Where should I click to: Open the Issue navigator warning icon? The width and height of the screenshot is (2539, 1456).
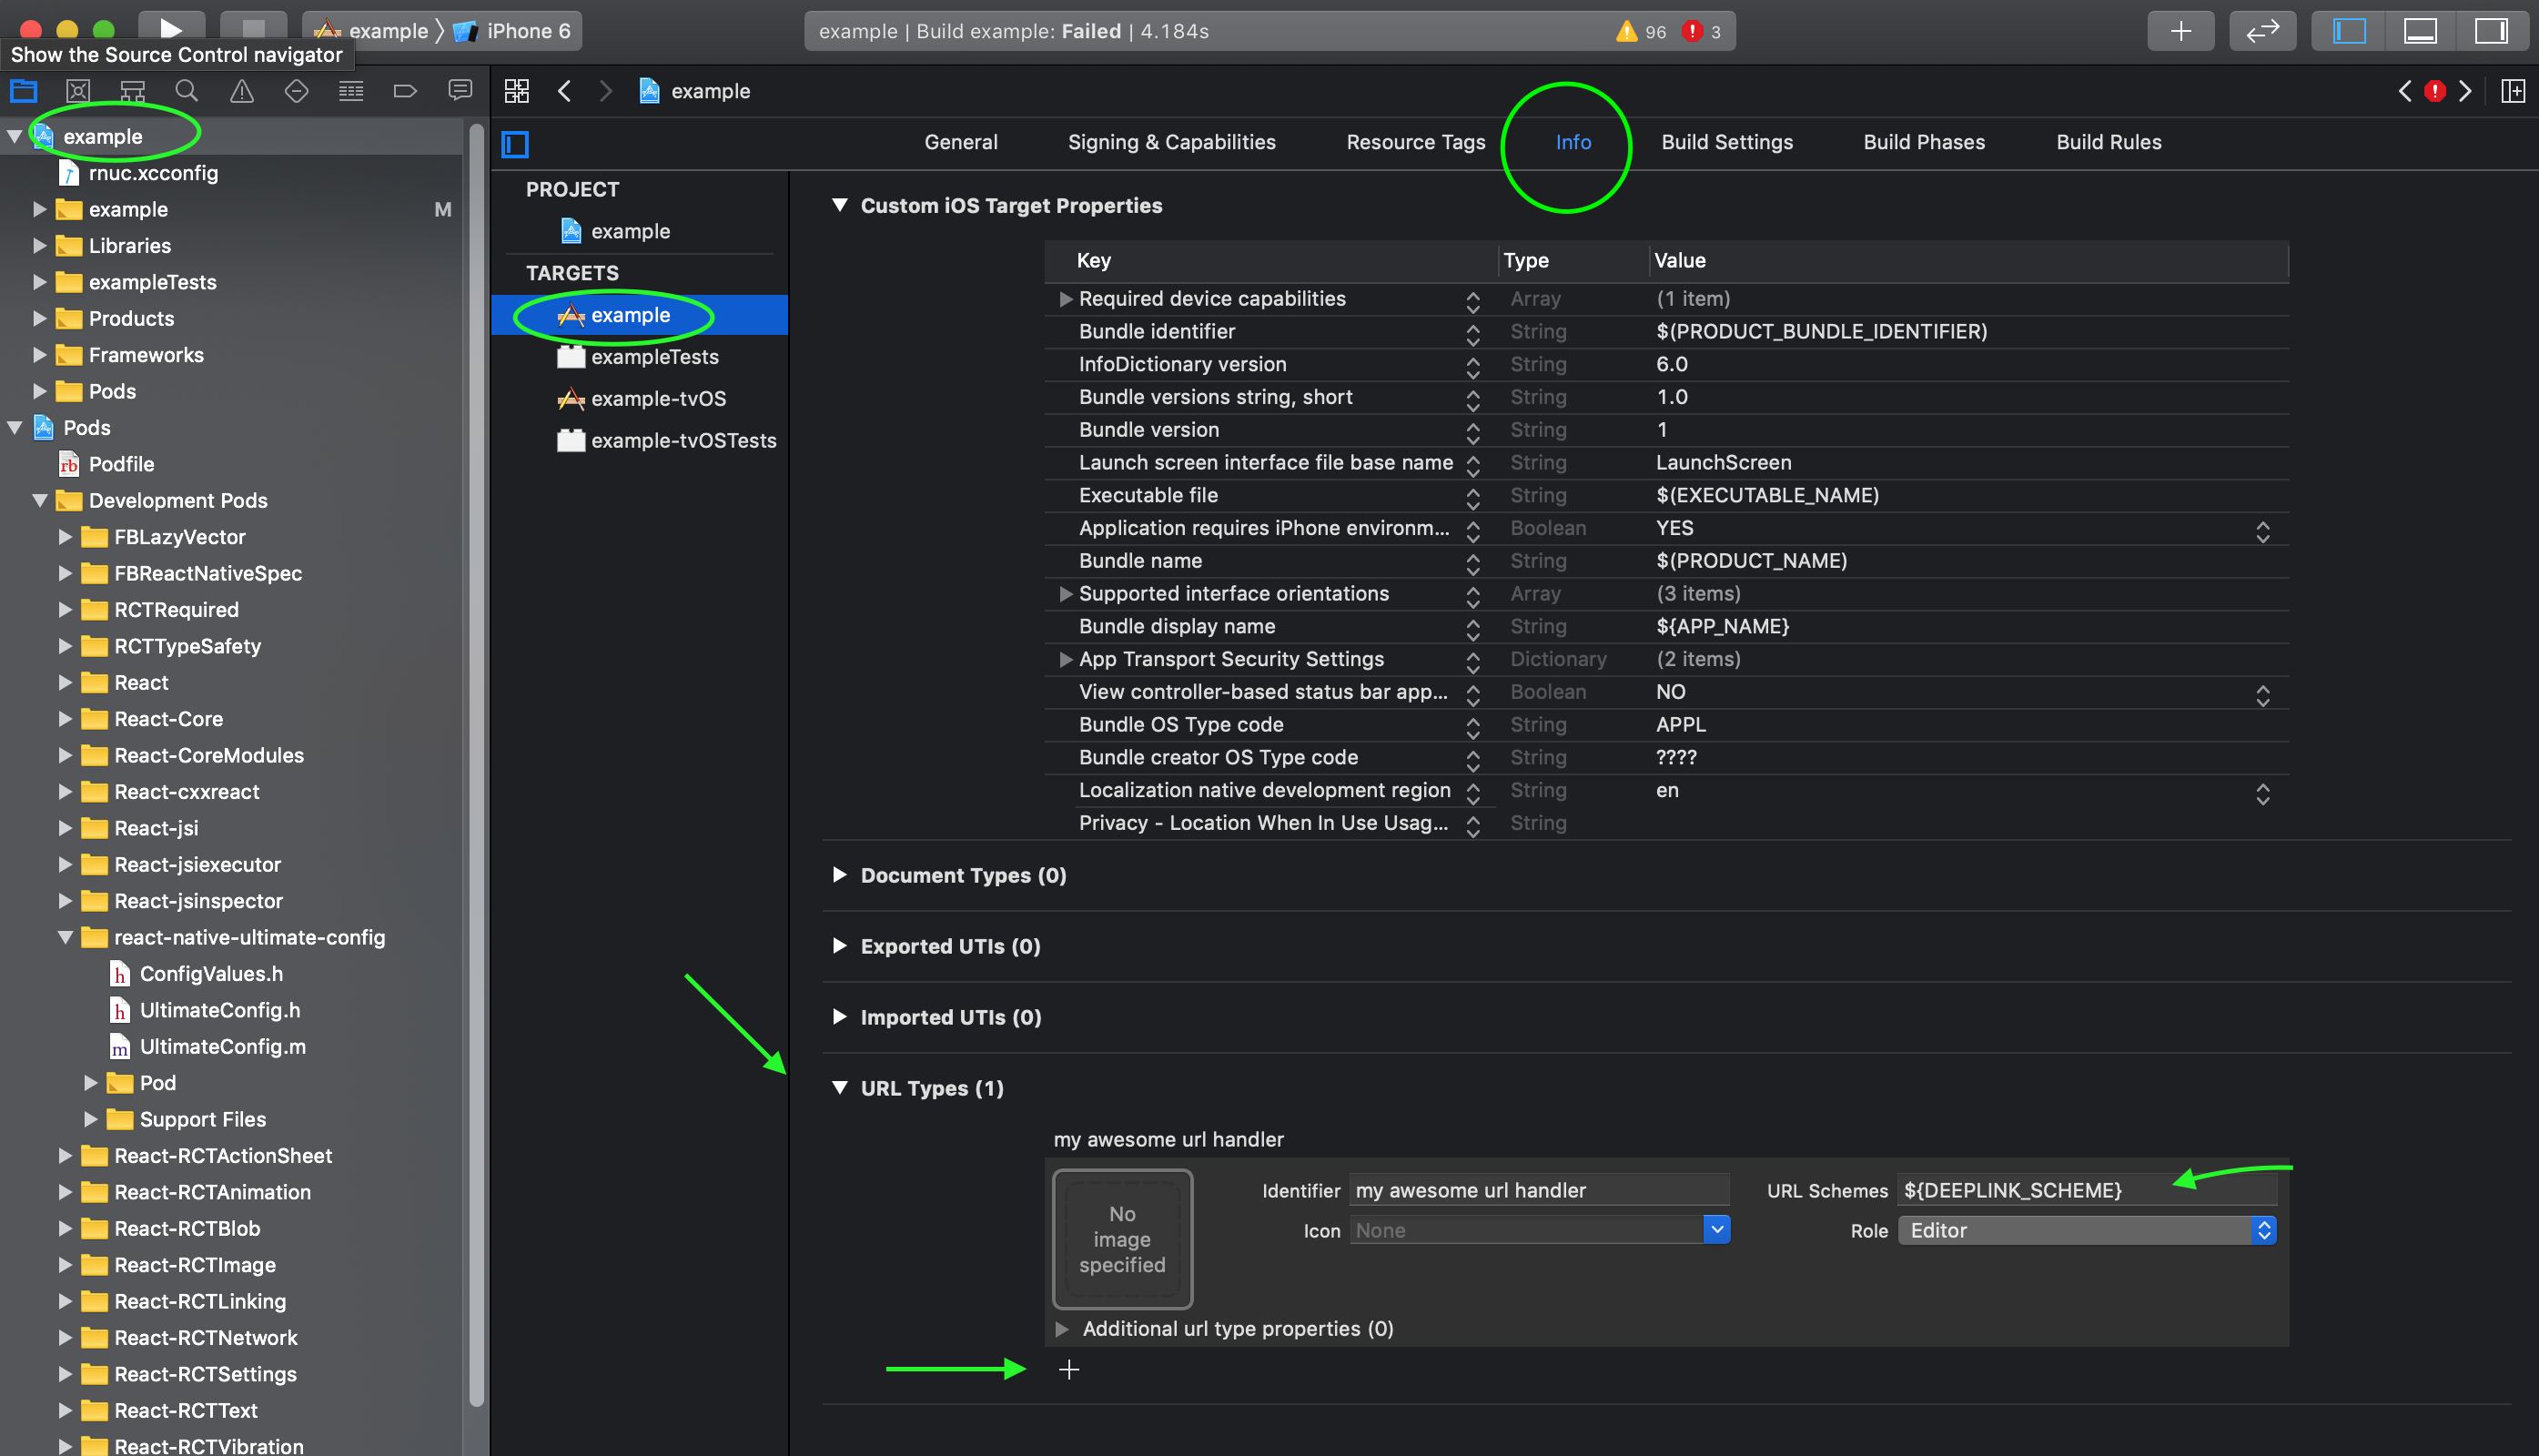pyautogui.click(x=241, y=91)
